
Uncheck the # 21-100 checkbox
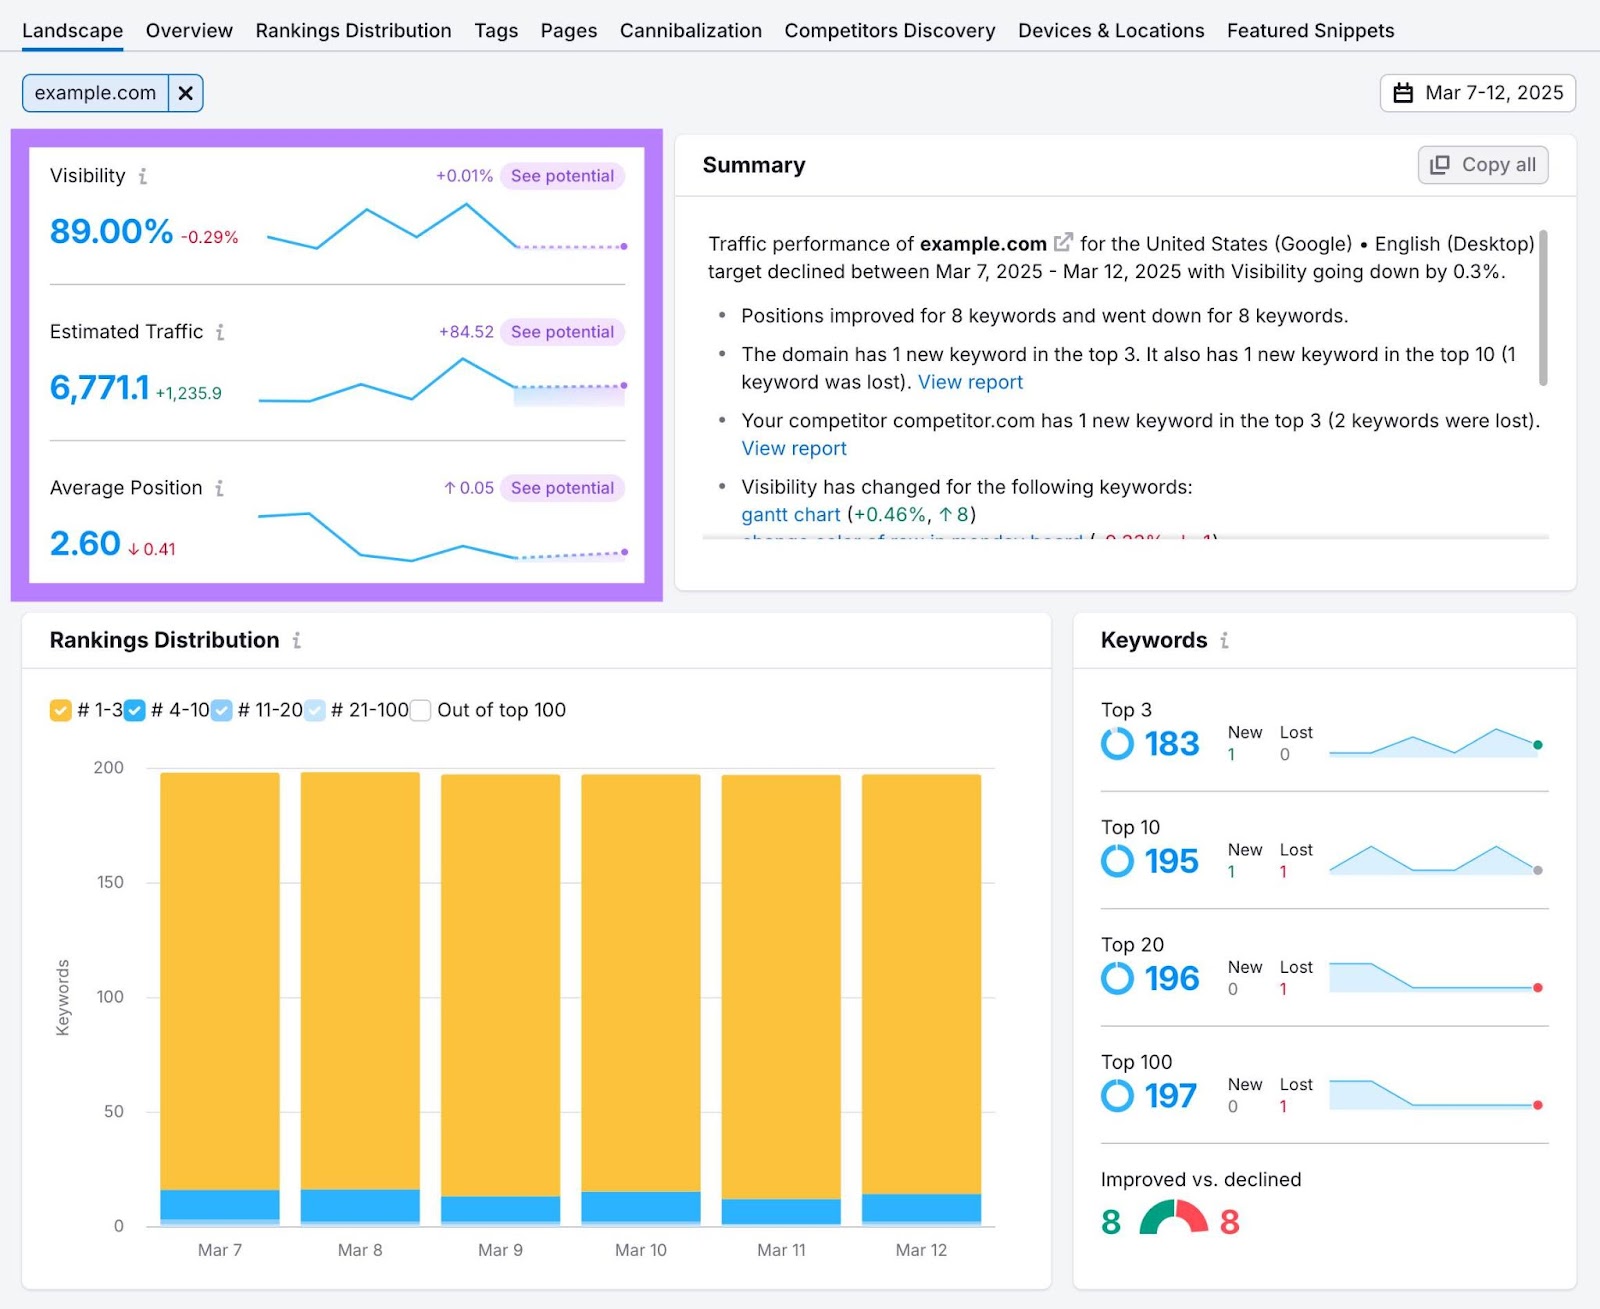pyautogui.click(x=314, y=710)
